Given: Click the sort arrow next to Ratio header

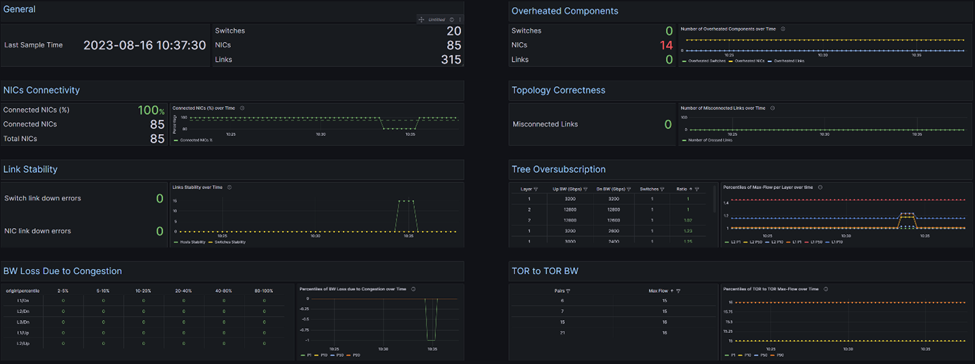Looking at the screenshot, I should pyautogui.click(x=690, y=189).
